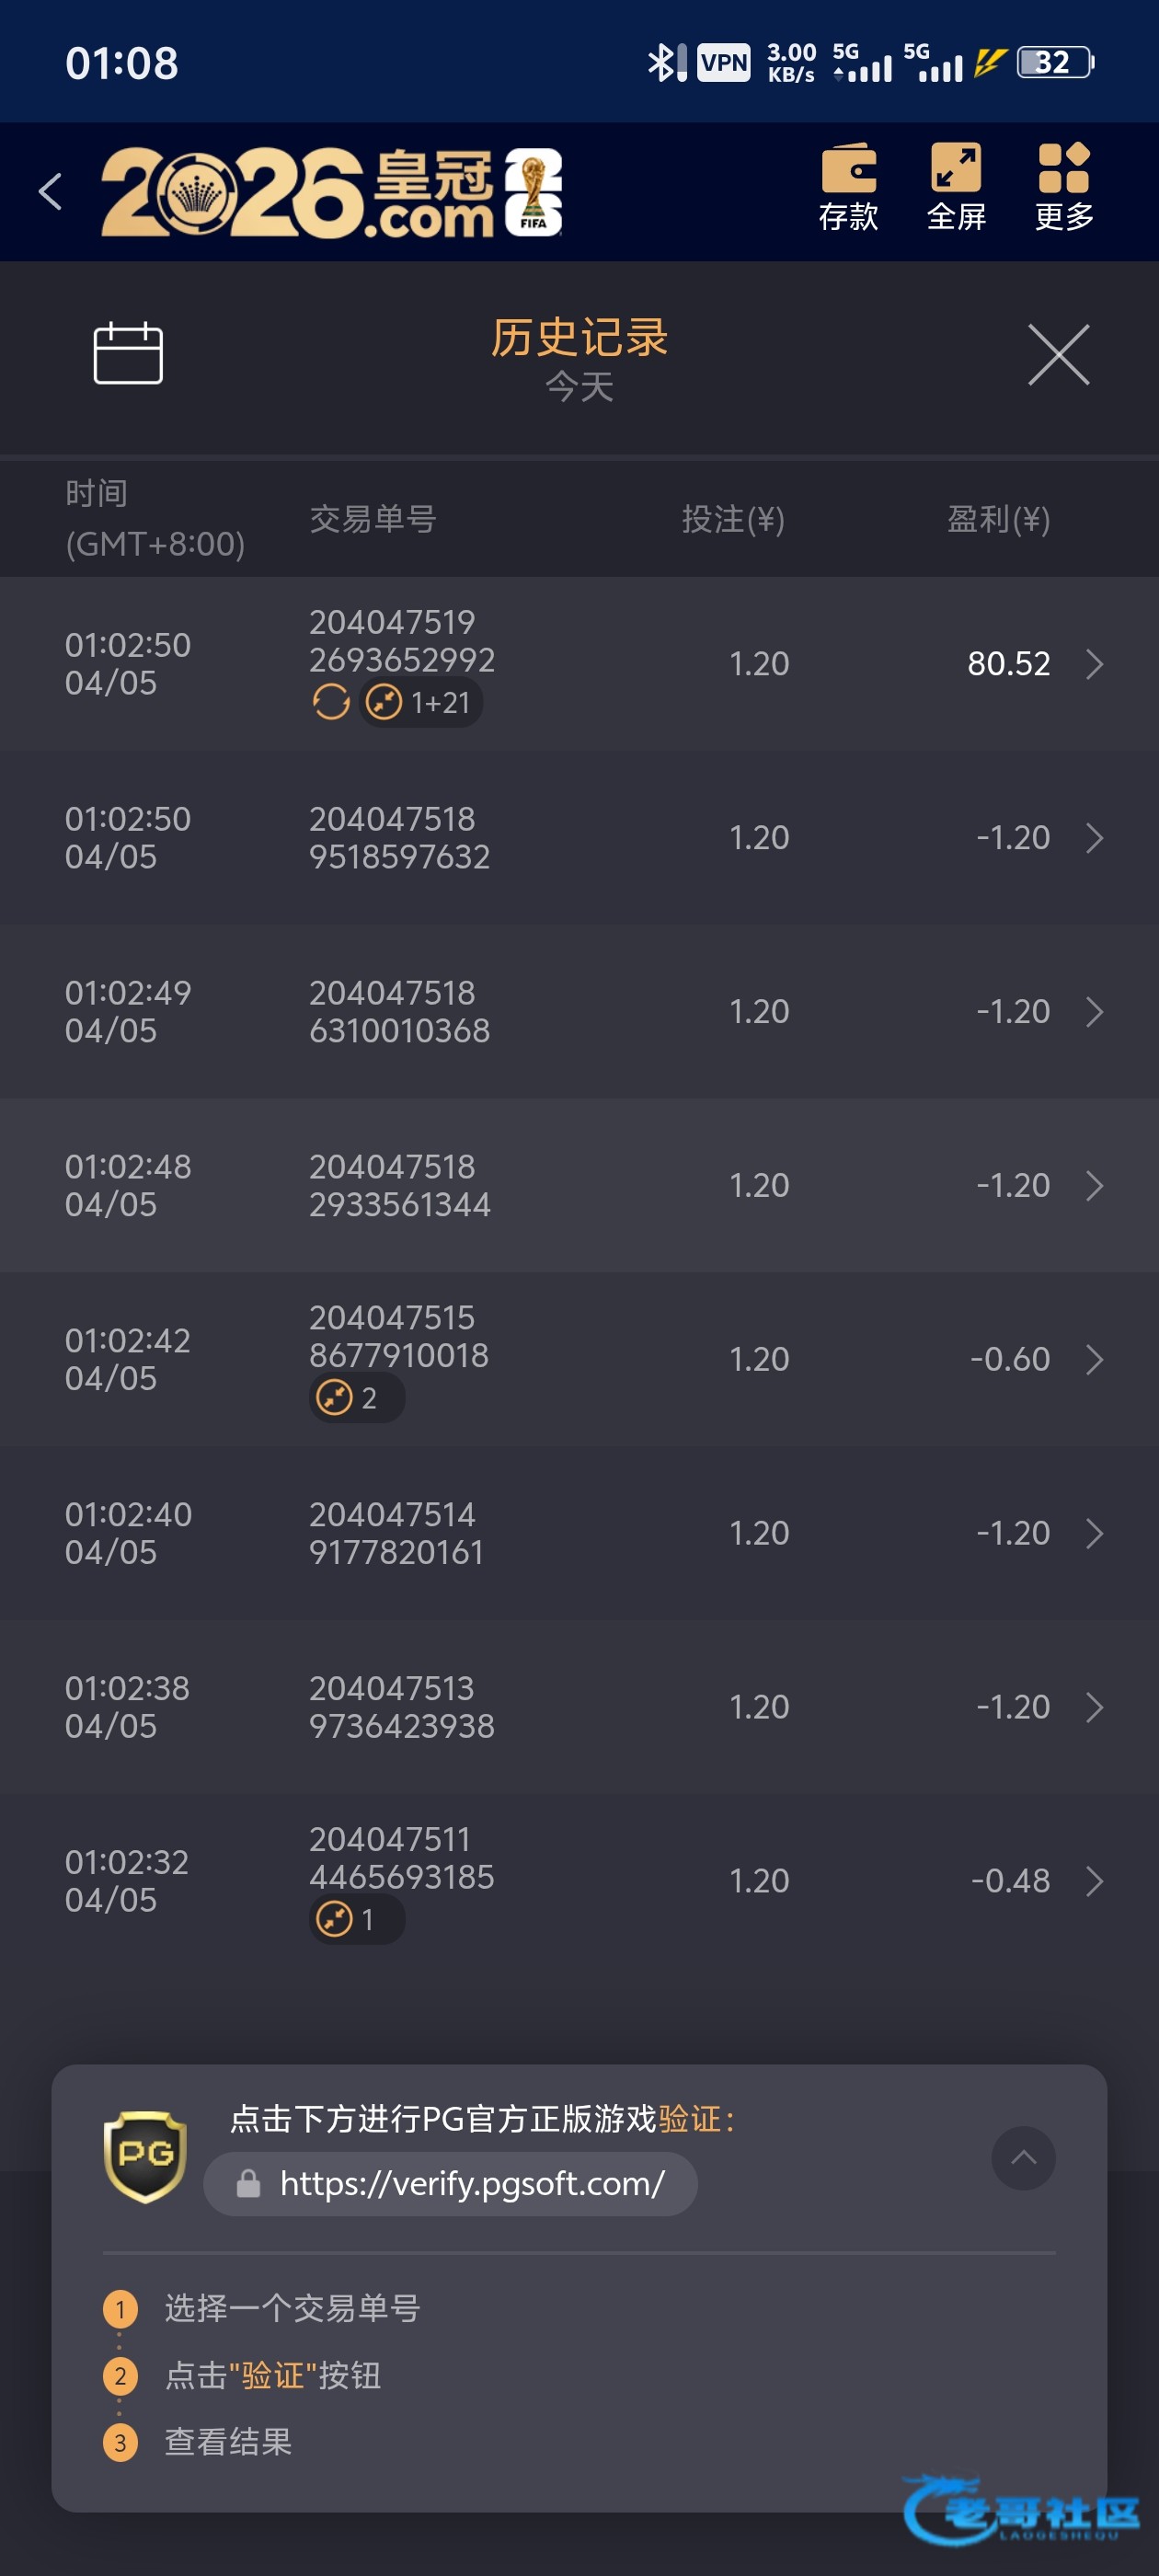Tap the 2026 皇冠 site logo
This screenshot has height=2576, width=1159.
coord(331,192)
